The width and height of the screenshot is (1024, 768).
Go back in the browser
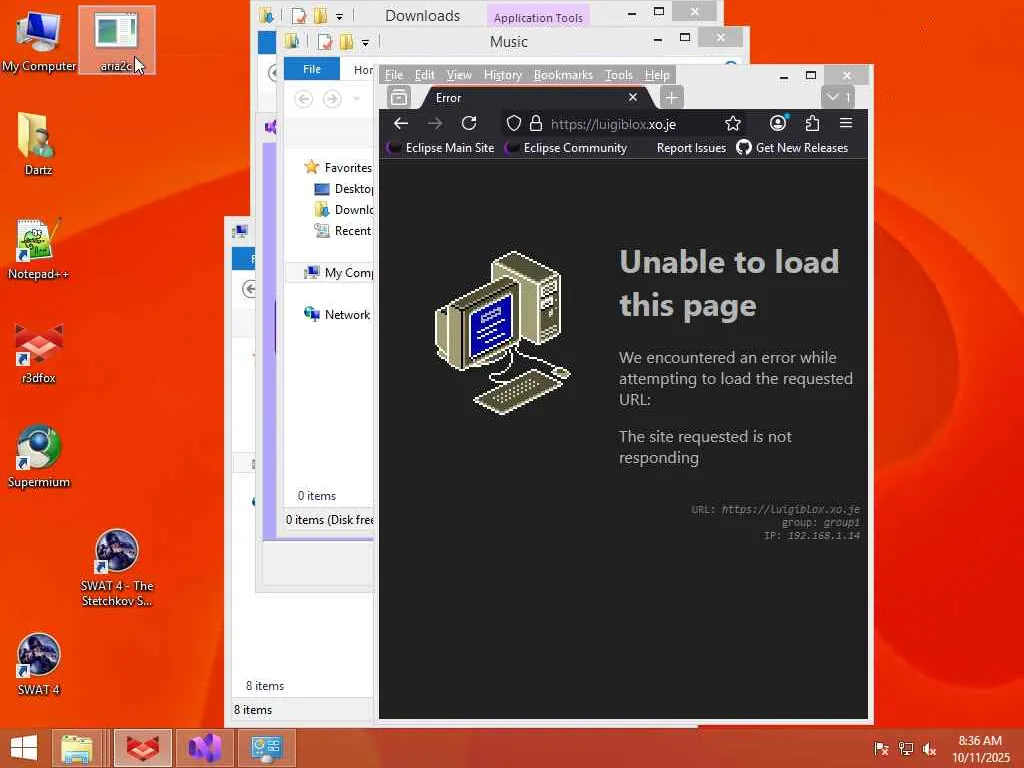click(401, 123)
